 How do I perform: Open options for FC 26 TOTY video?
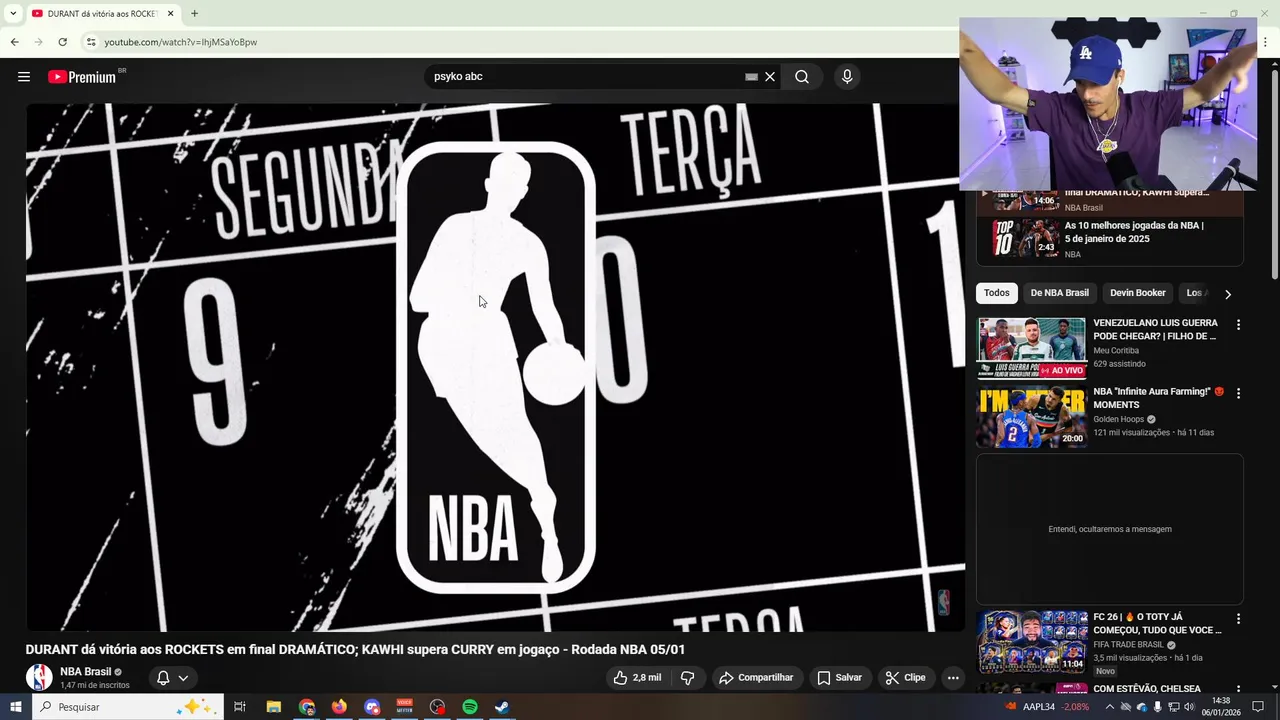tap(1238, 619)
